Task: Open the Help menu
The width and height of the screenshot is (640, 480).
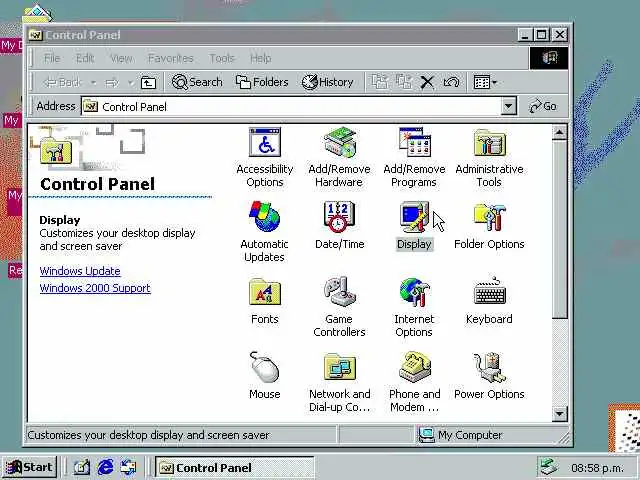Action: click(x=260, y=58)
